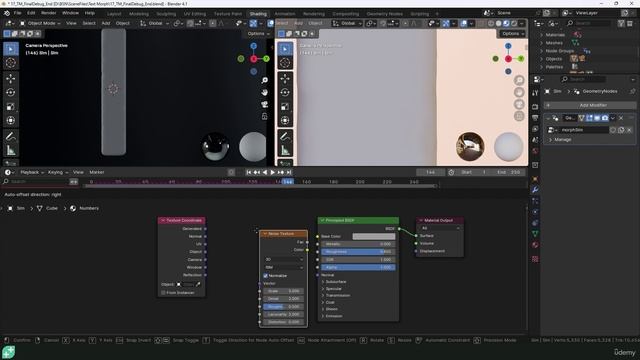Open the Modifiers wrench properties tab
The image size is (640, 360).
[535, 189]
